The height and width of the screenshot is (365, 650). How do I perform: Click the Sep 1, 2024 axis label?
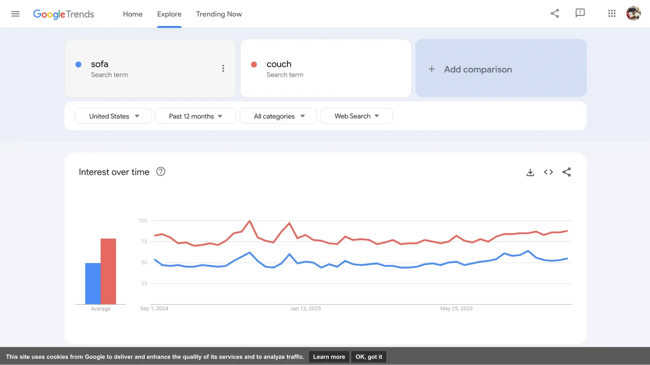154,309
